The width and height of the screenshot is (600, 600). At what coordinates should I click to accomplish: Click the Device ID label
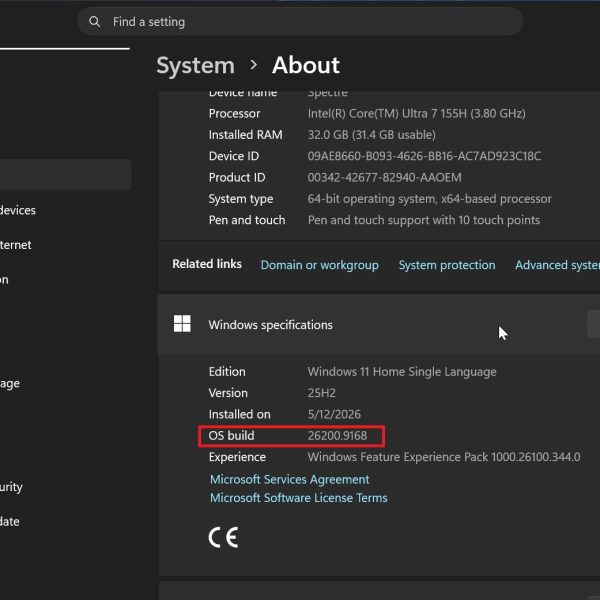pos(234,156)
